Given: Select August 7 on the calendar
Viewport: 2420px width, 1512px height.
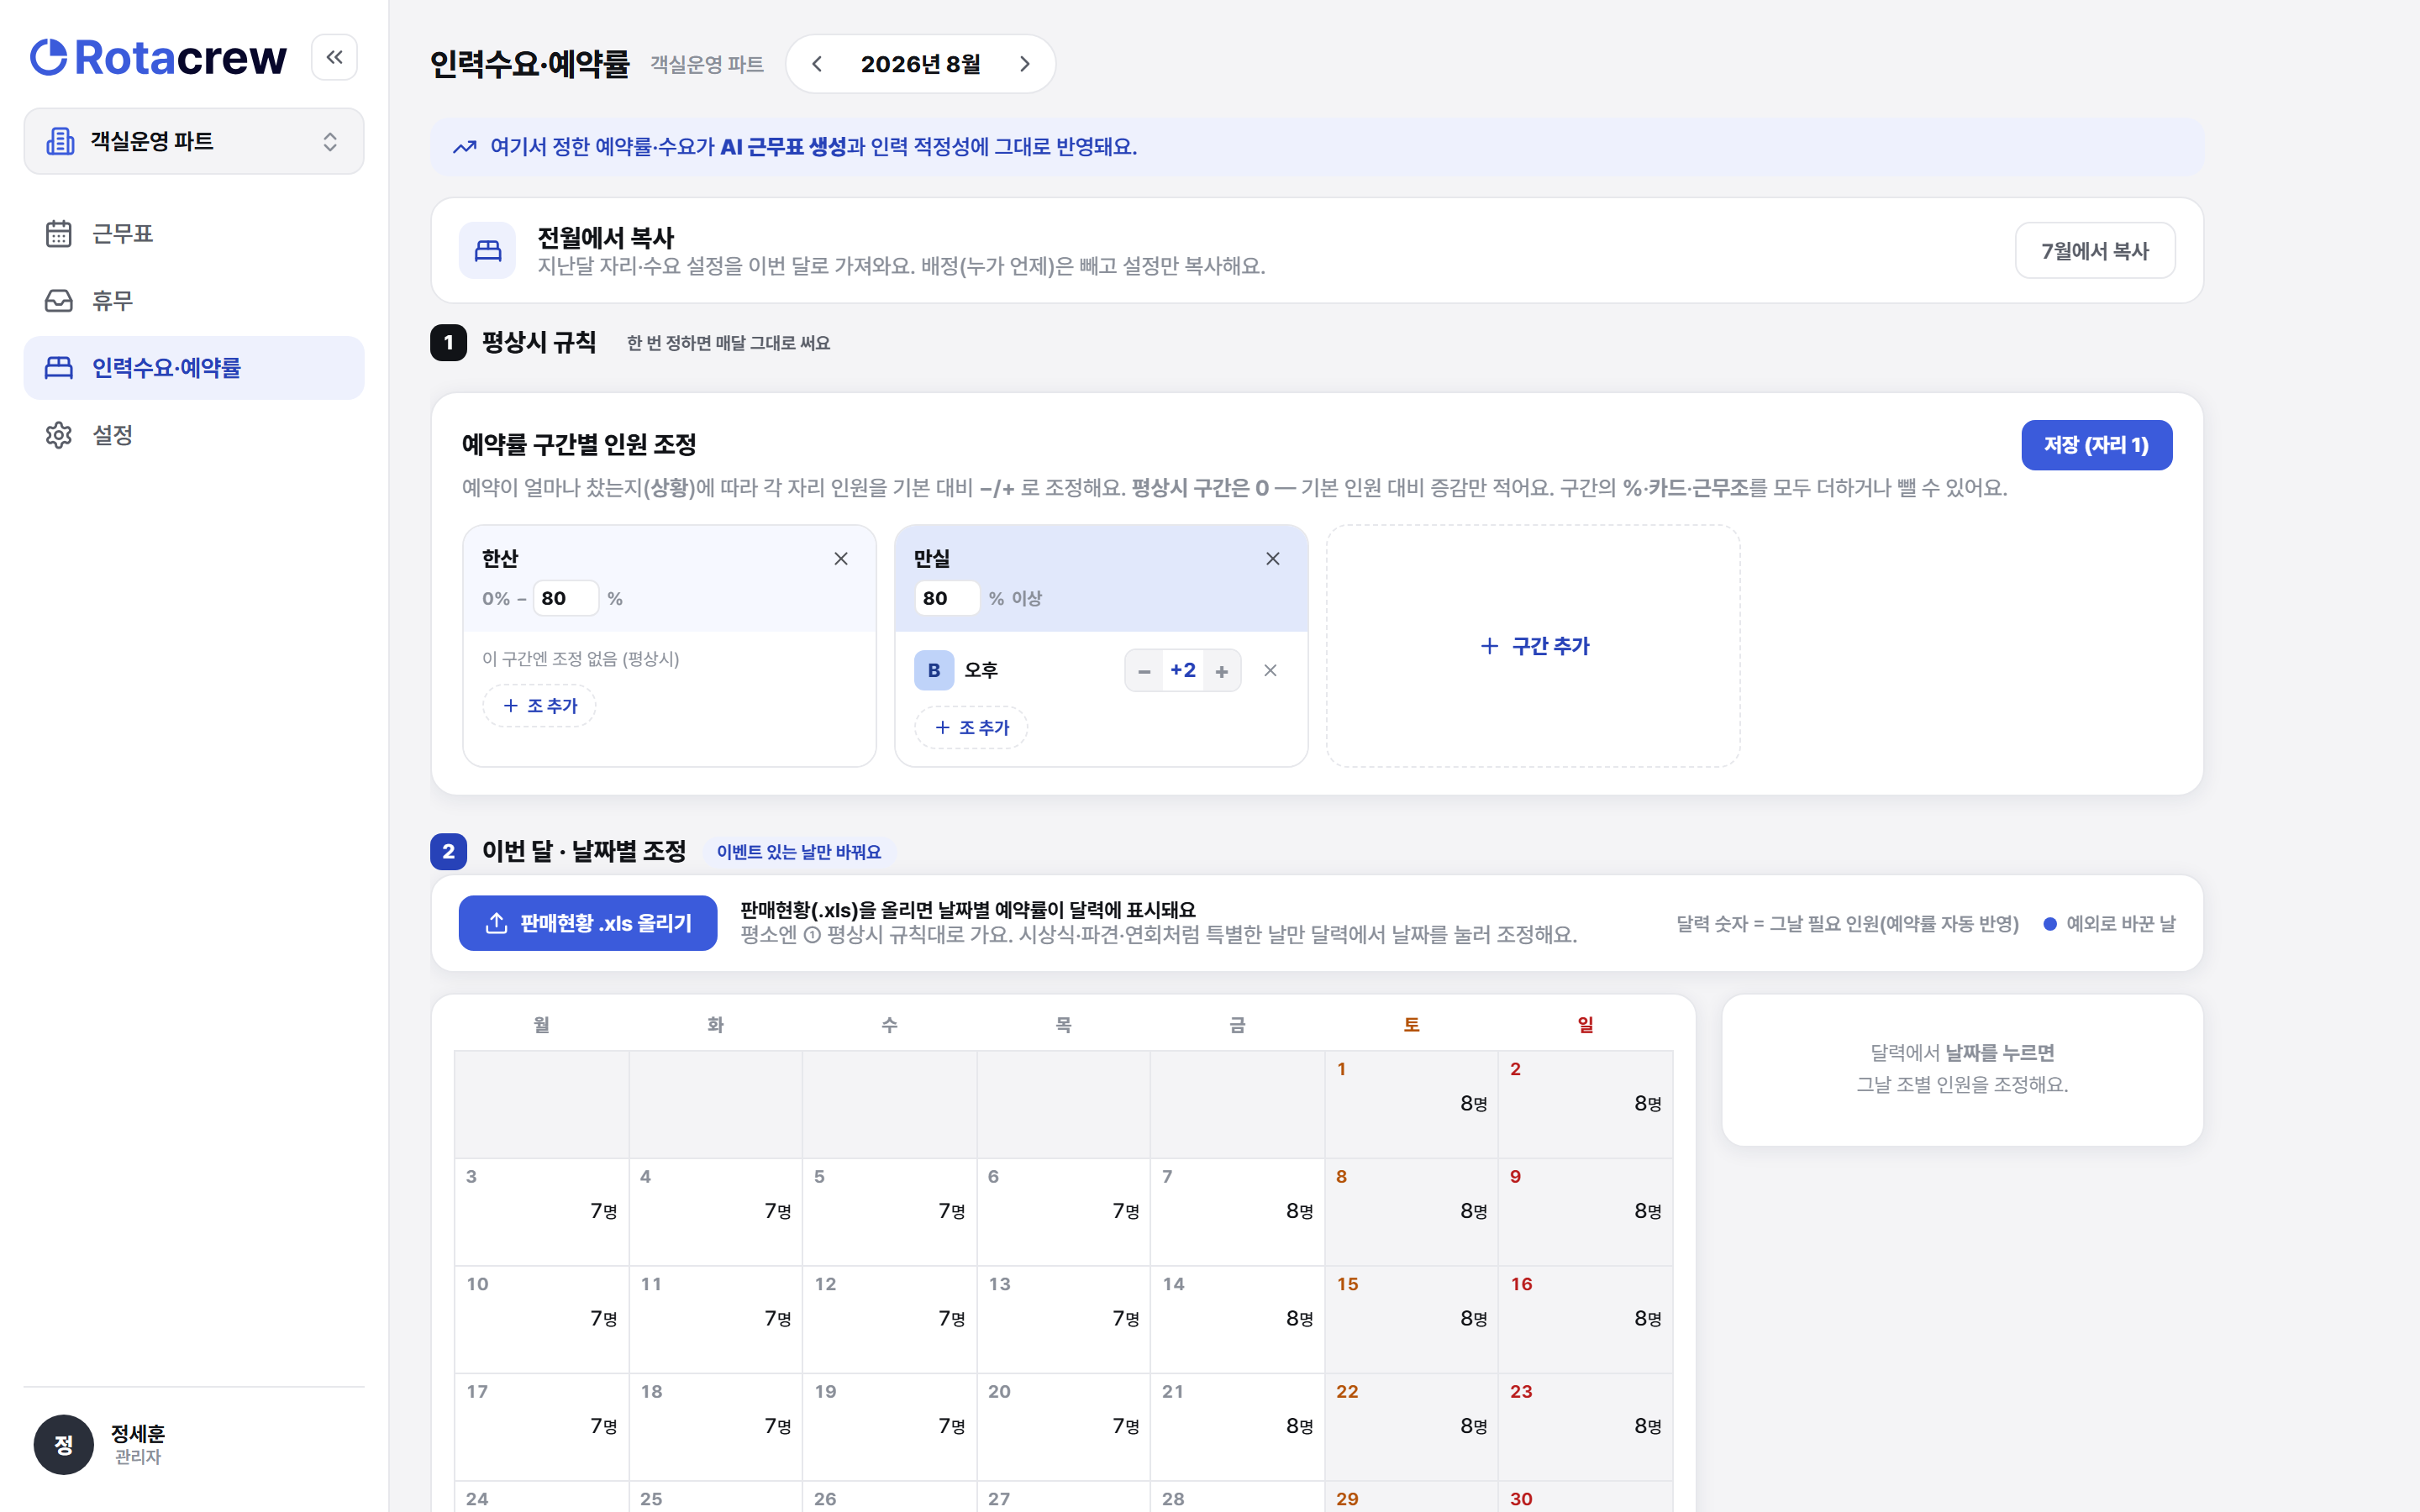Looking at the screenshot, I should 1237,1212.
